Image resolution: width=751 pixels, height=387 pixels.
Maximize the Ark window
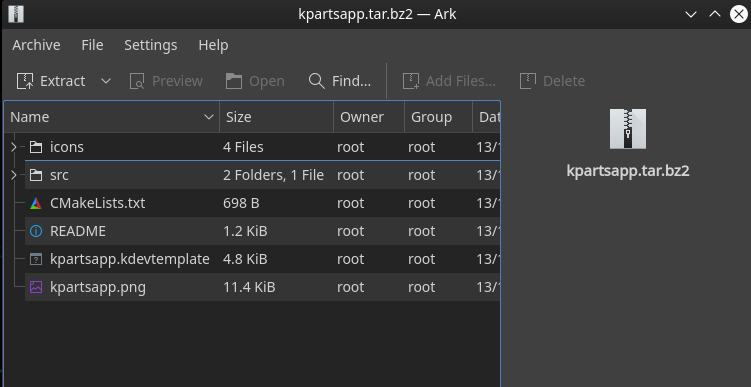715,14
